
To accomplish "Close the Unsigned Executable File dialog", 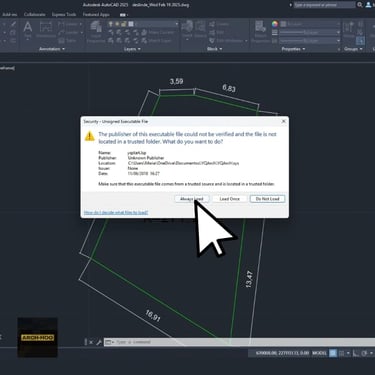I will coord(283,121).
